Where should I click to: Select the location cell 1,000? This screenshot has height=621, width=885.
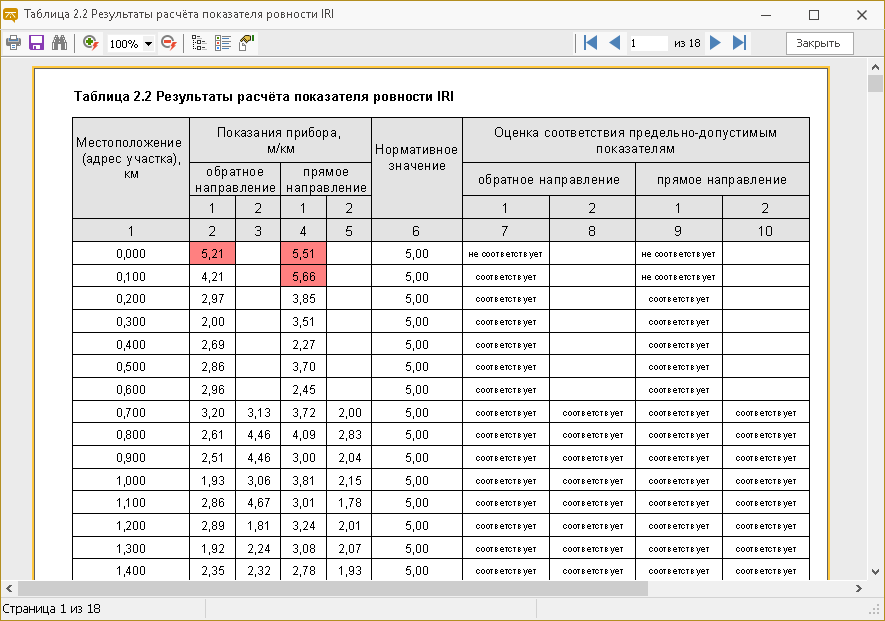click(x=131, y=480)
